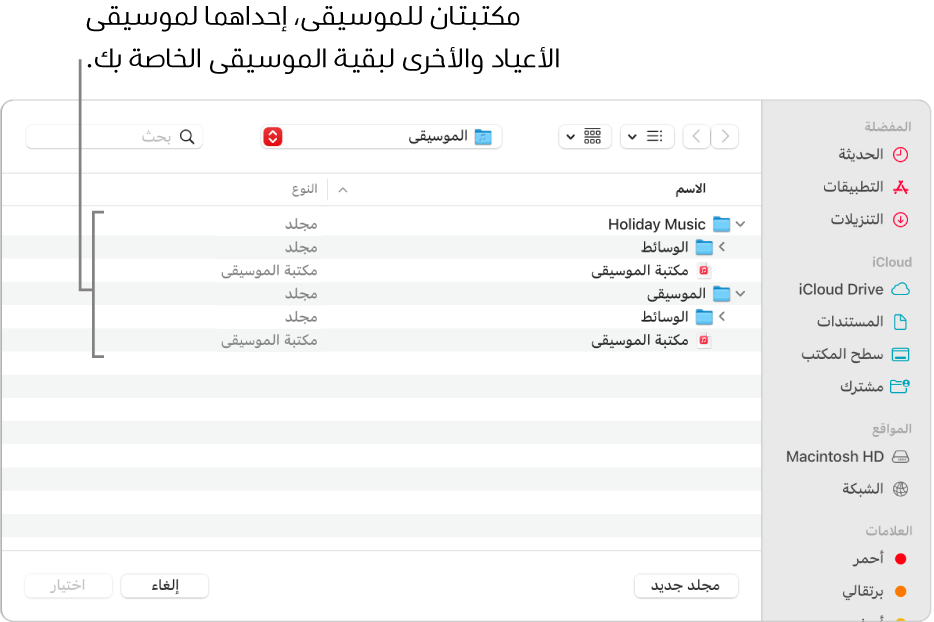Create a new folder via مجلد جديد
Viewport: 934px width, 622px height.
tap(686, 586)
